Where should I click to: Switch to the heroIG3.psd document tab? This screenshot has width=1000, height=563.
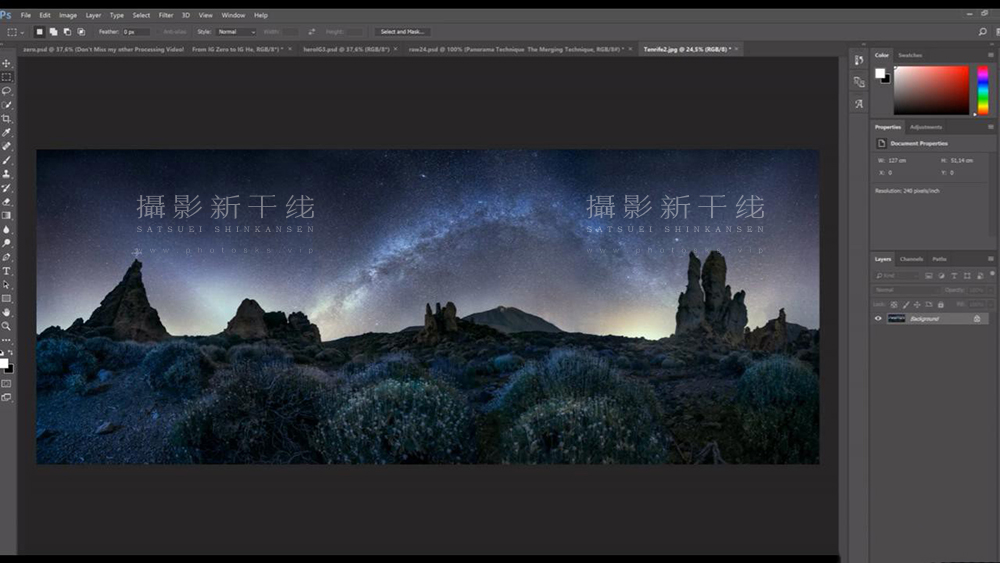click(x=346, y=49)
